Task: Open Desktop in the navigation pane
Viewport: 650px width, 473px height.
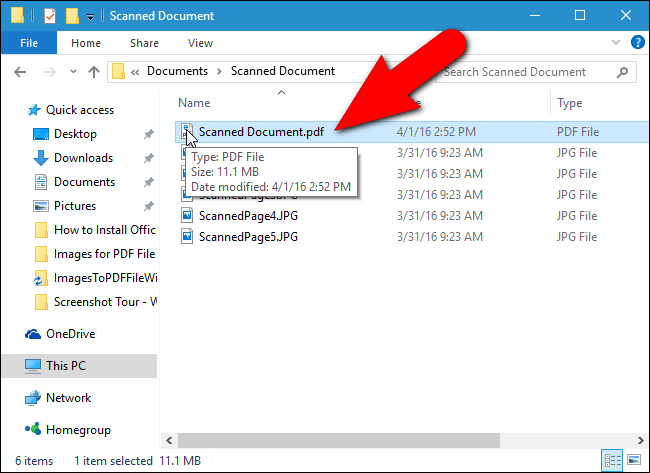Action: pyautogui.click(x=75, y=134)
